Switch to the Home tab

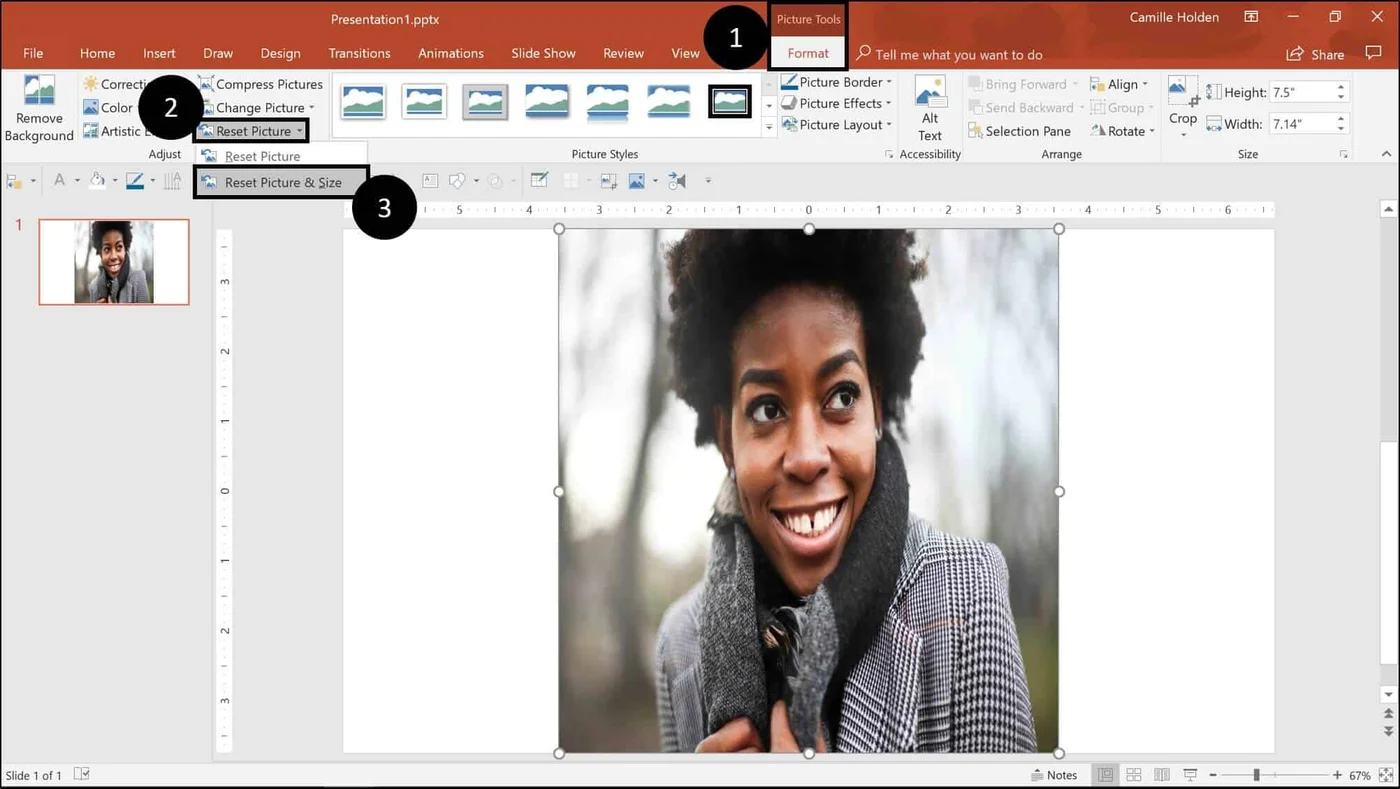click(x=97, y=54)
